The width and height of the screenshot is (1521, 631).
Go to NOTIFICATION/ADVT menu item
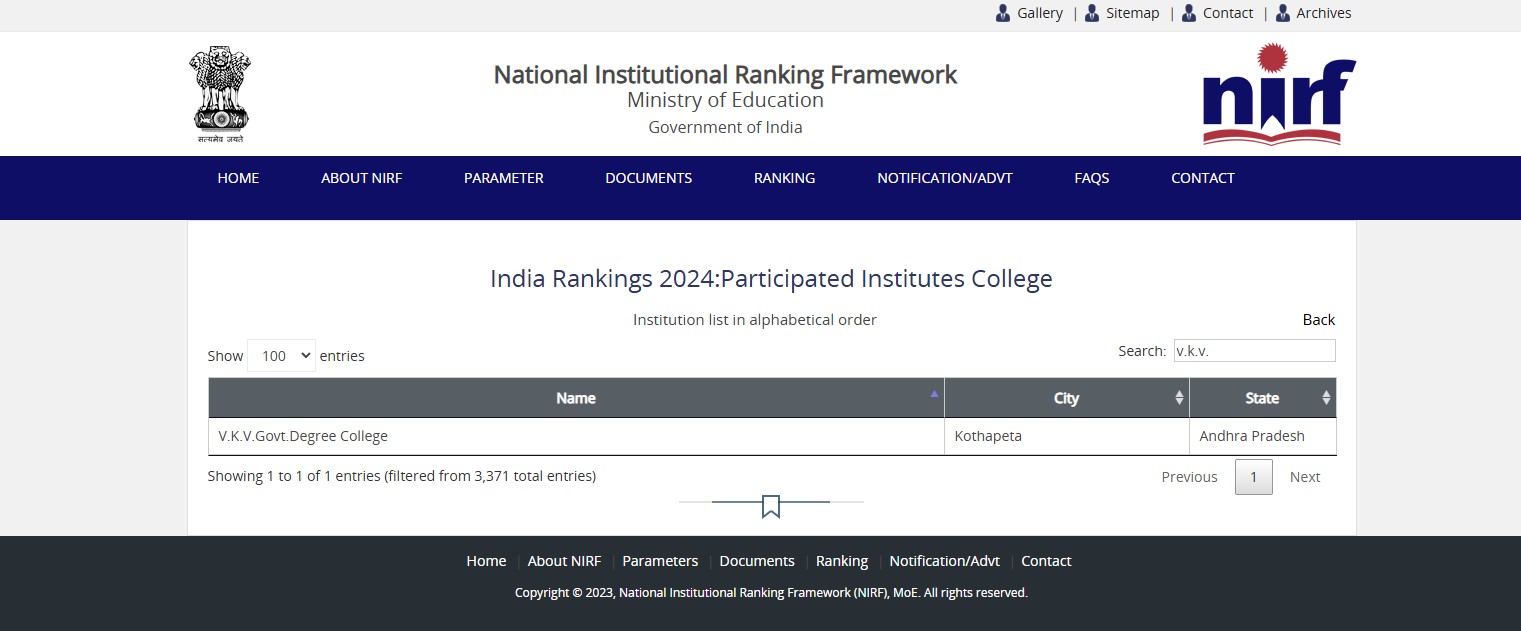[944, 178]
